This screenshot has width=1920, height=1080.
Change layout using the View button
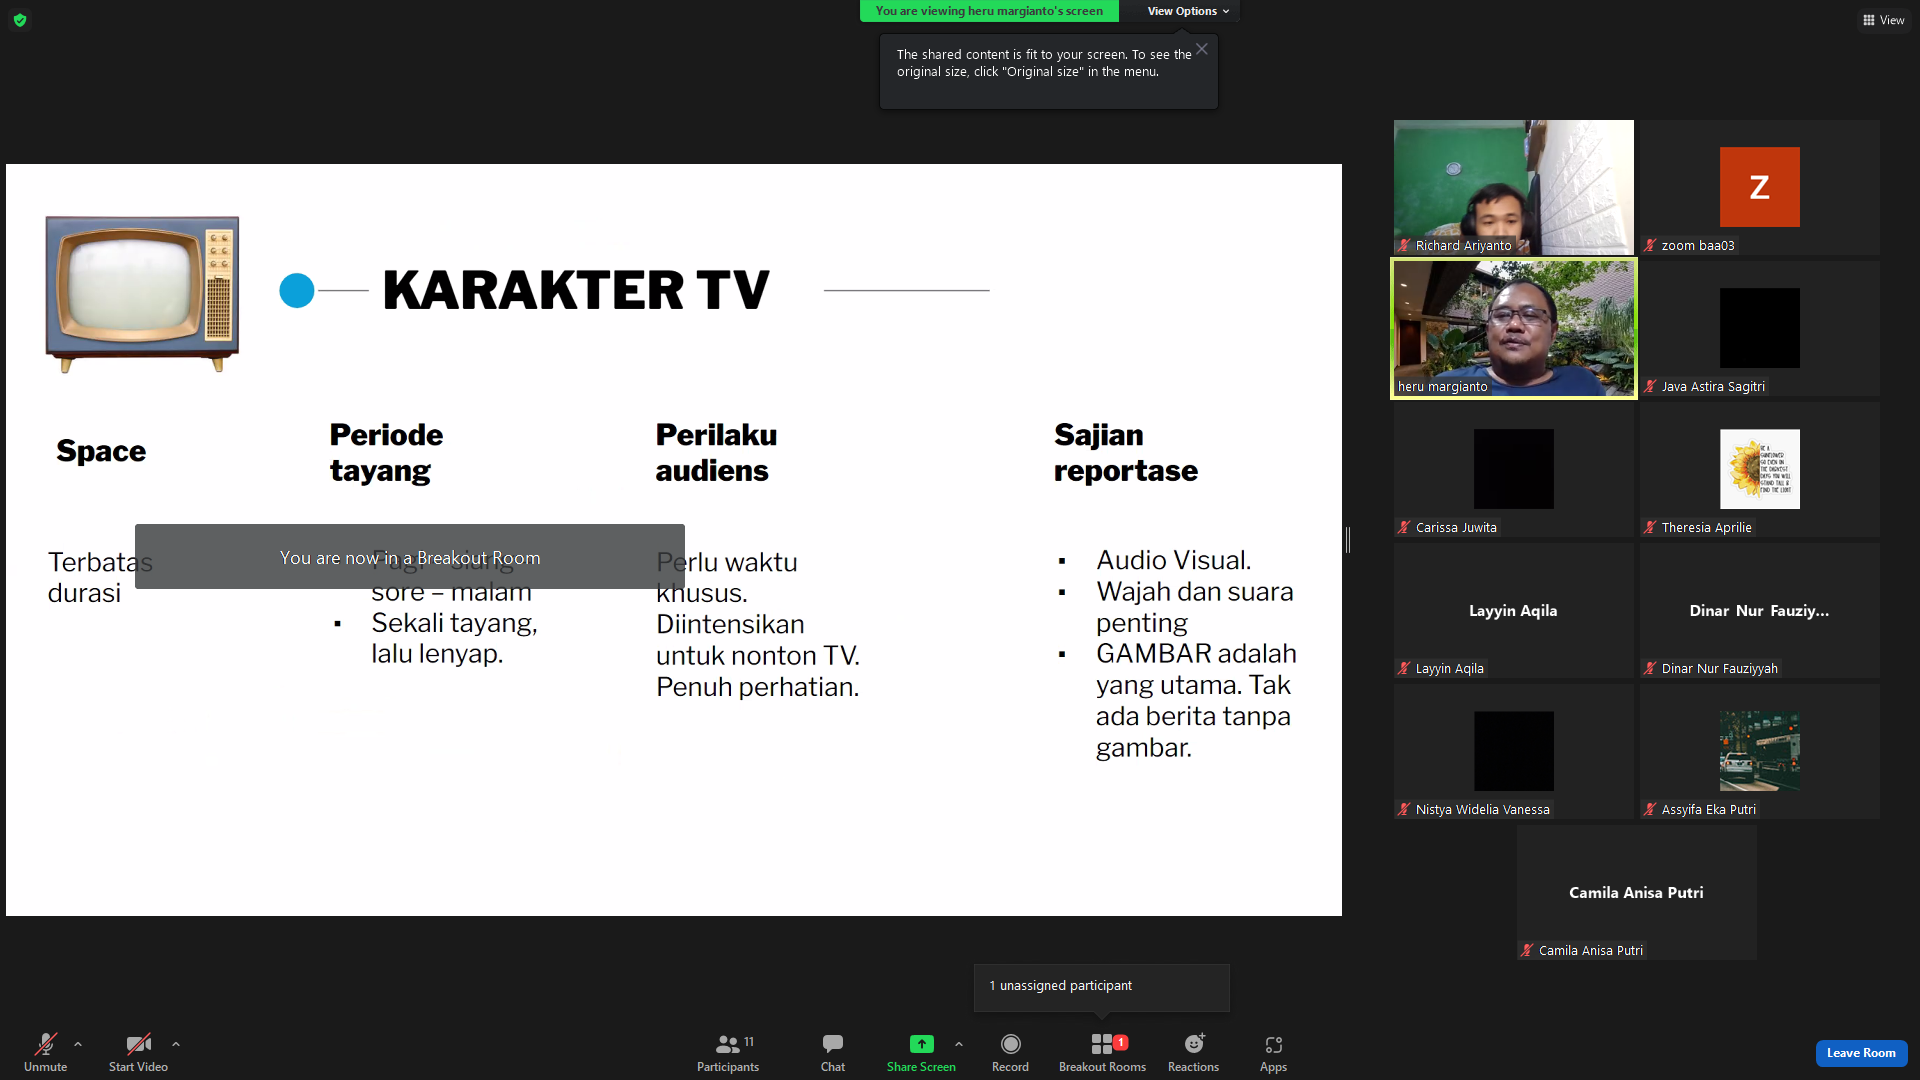coord(1883,20)
